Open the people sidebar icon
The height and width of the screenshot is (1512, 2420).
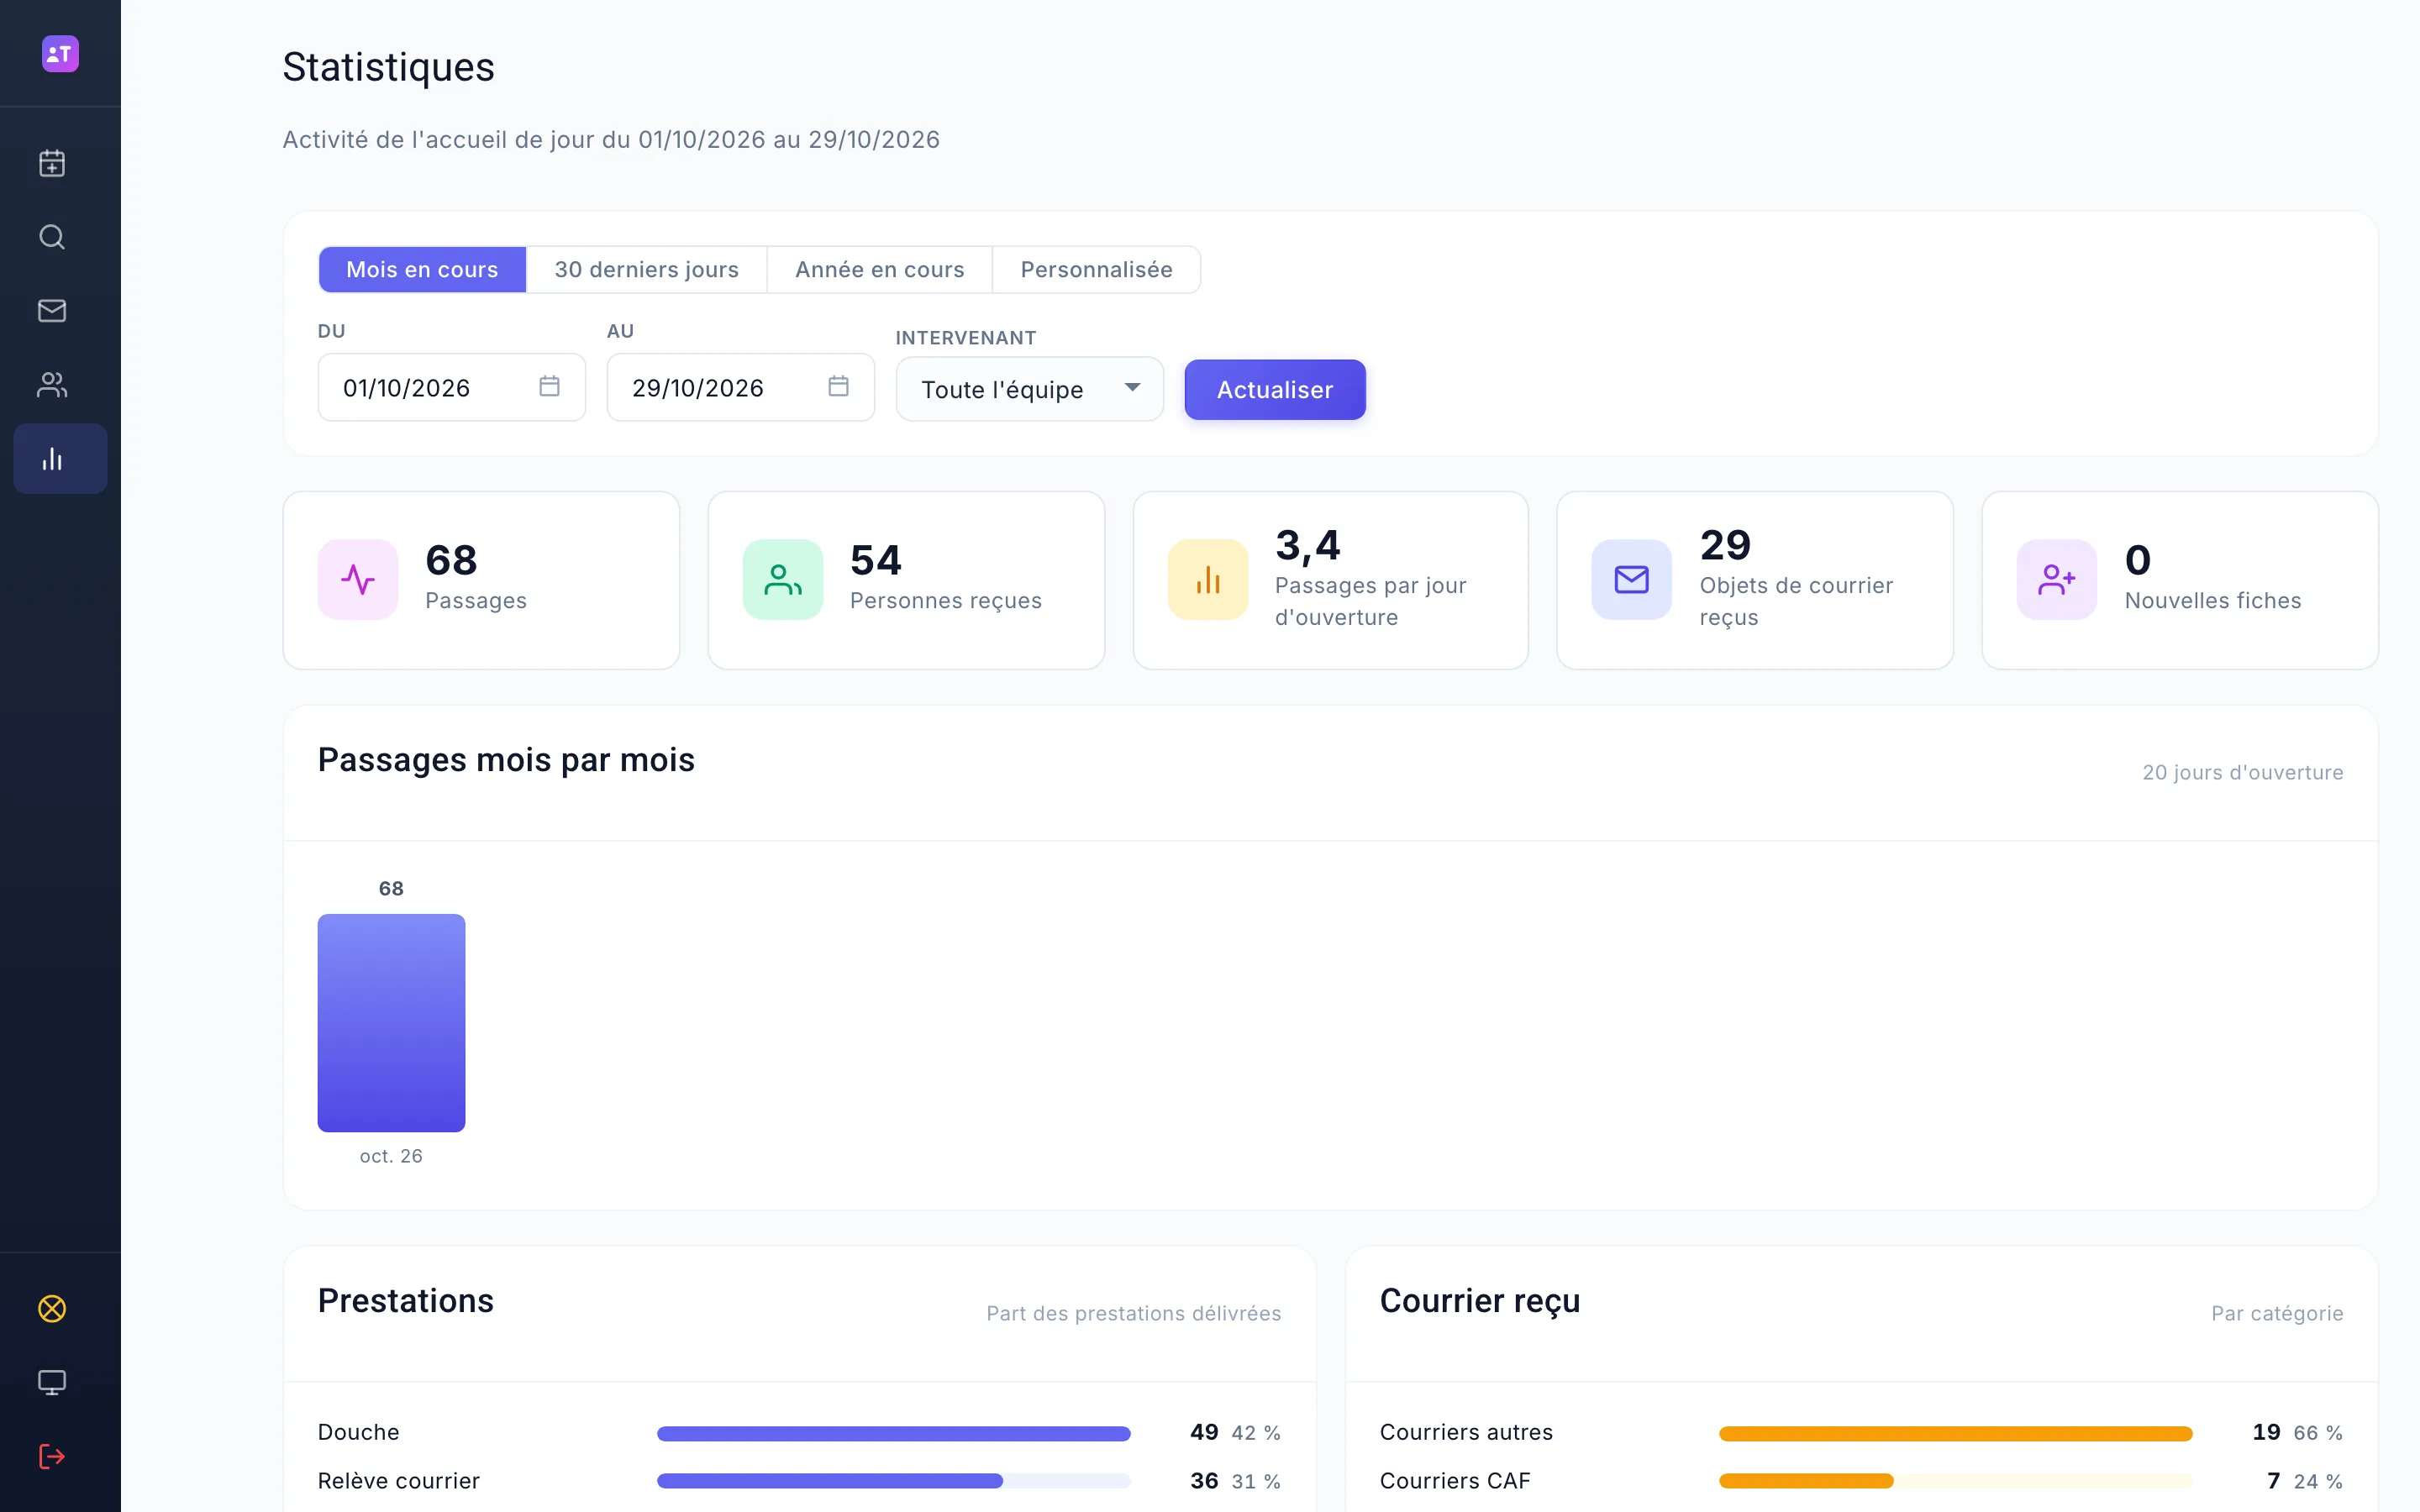52,385
